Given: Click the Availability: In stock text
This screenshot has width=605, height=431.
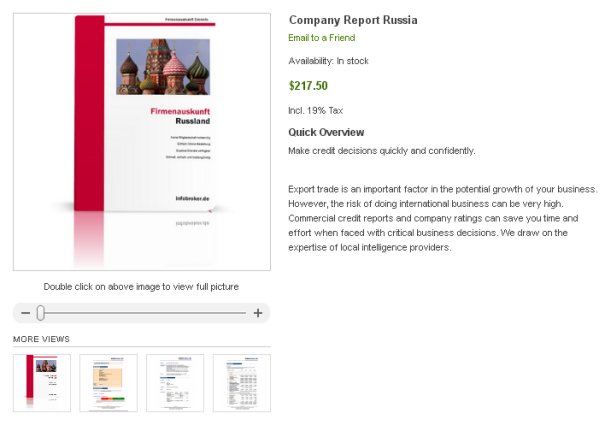Looking at the screenshot, I should pos(328,61).
